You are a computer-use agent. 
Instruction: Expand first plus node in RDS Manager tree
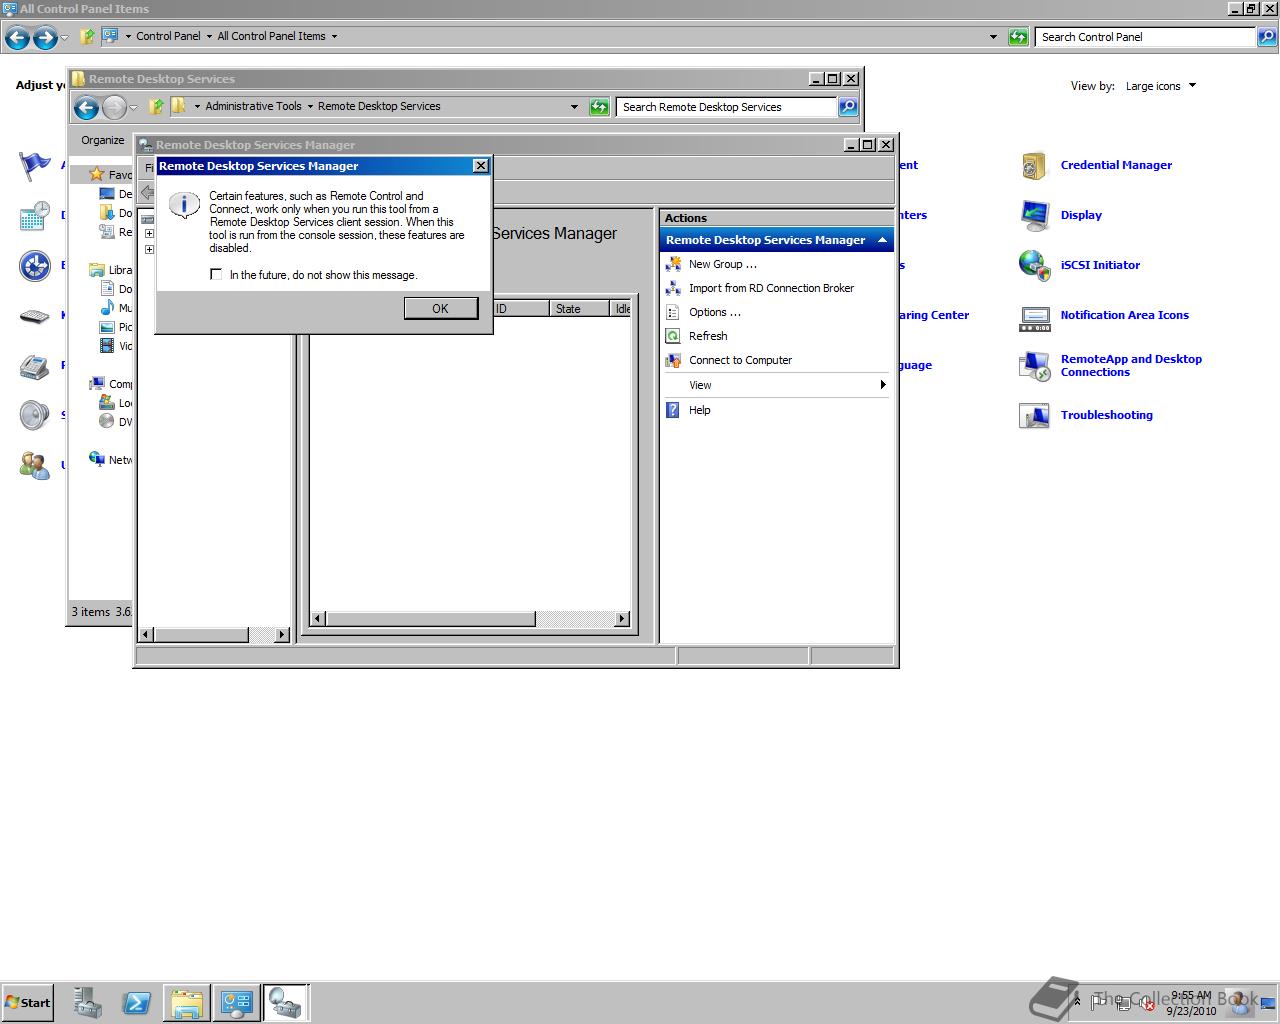point(149,234)
